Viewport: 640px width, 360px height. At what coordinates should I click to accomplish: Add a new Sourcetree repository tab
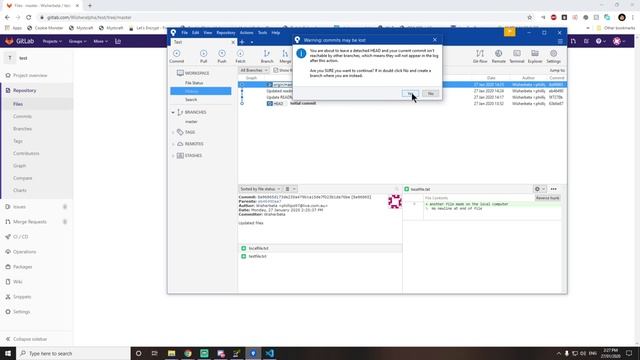(x=242, y=42)
